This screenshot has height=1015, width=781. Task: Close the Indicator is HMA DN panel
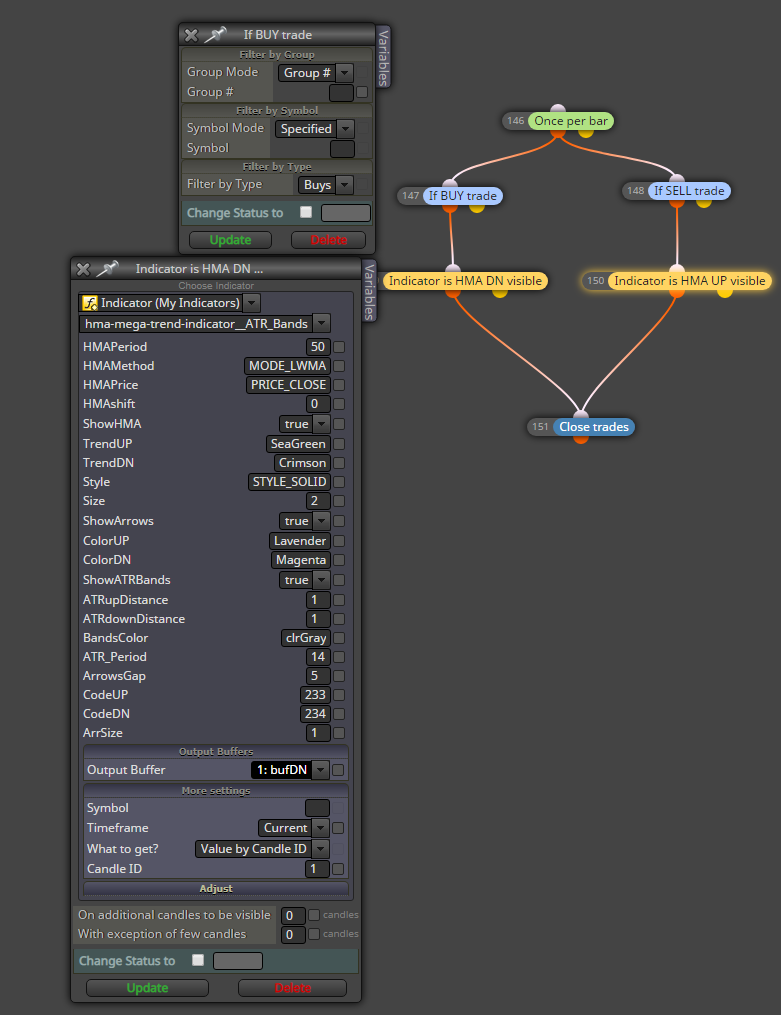pyautogui.click(x=83, y=269)
